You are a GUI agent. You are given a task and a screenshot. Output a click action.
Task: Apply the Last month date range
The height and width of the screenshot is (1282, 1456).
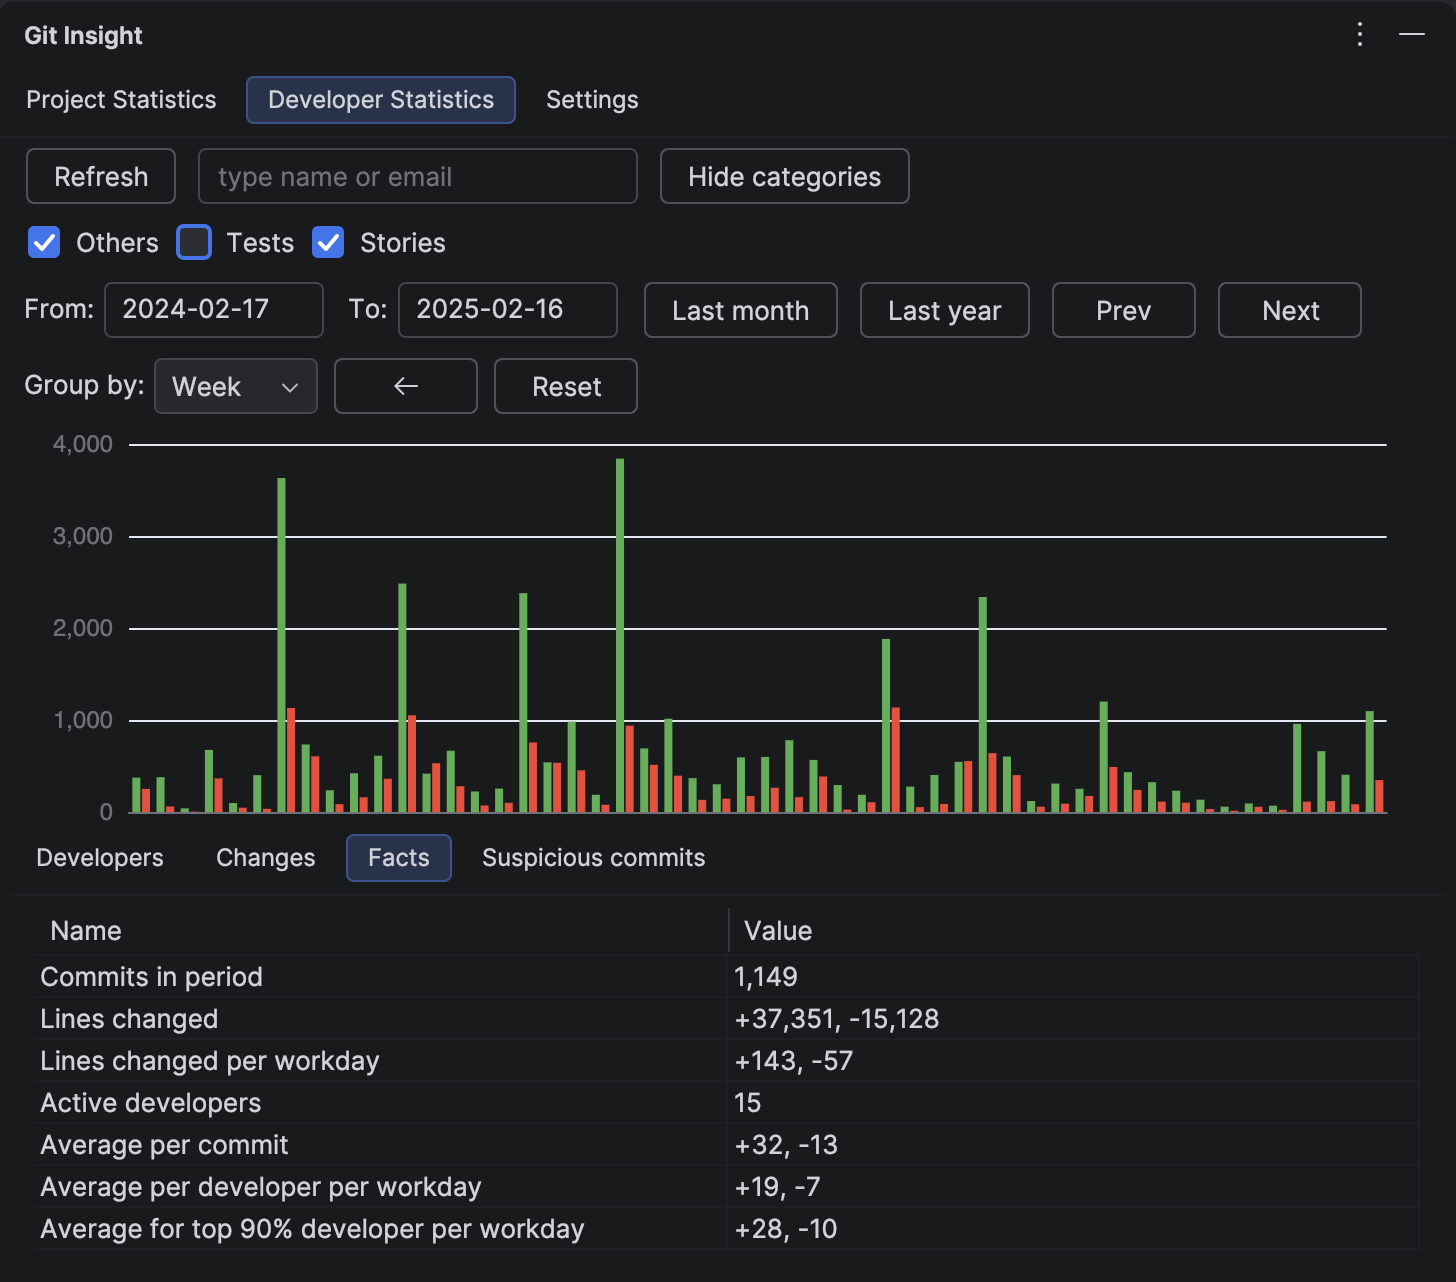[x=740, y=310]
